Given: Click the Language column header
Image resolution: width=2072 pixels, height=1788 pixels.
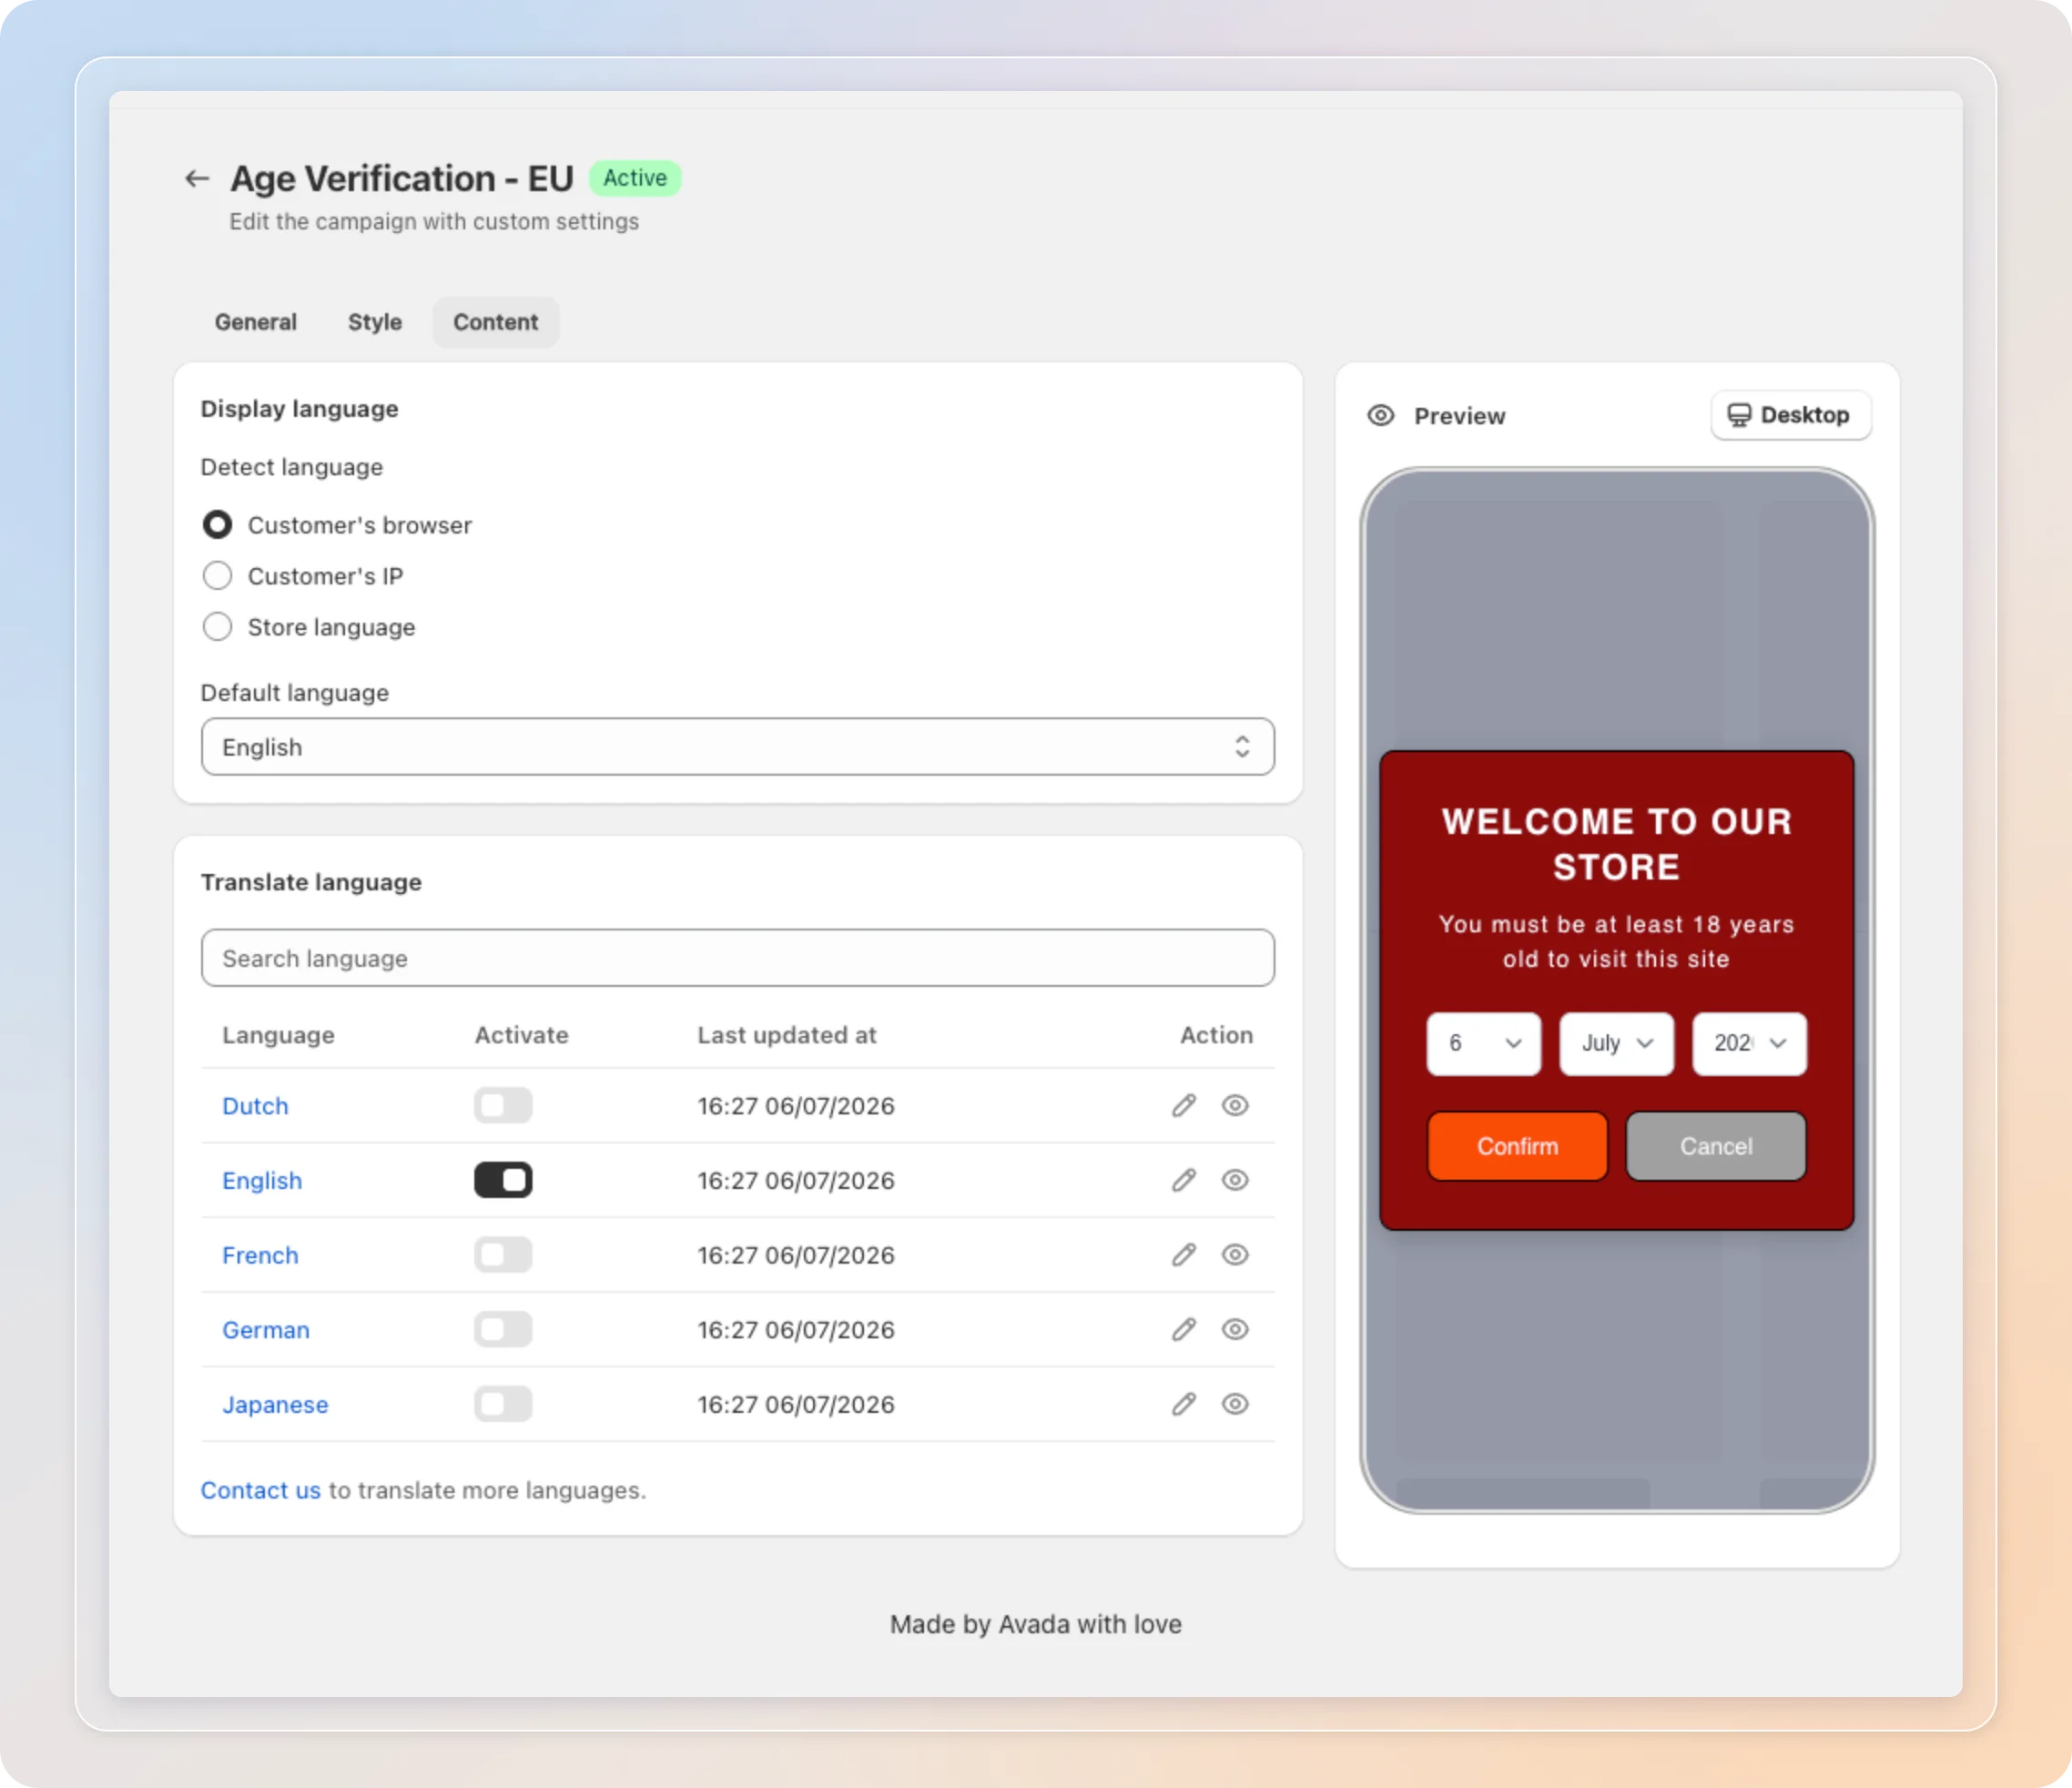Looking at the screenshot, I should coord(278,1035).
